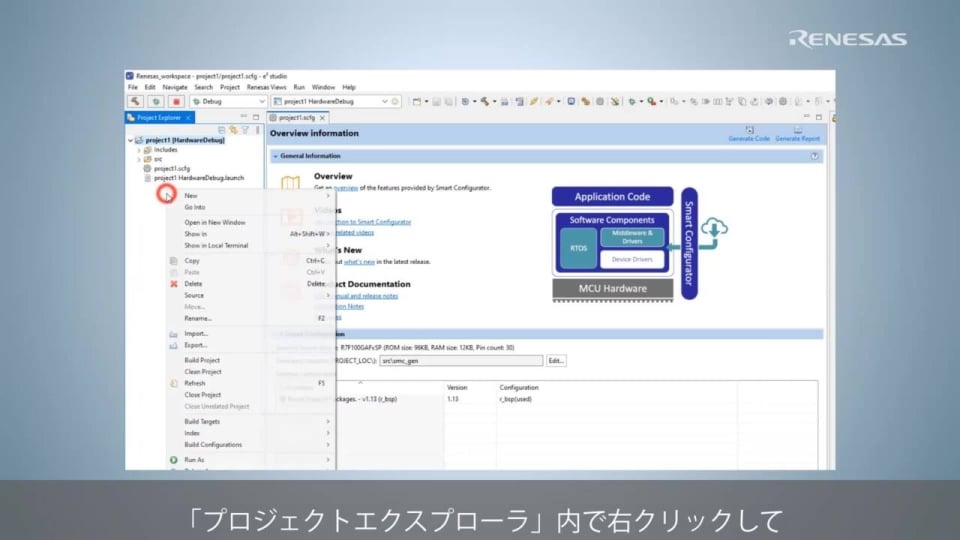
Task: Click the src\smc_gen location field
Action: click(x=461, y=361)
